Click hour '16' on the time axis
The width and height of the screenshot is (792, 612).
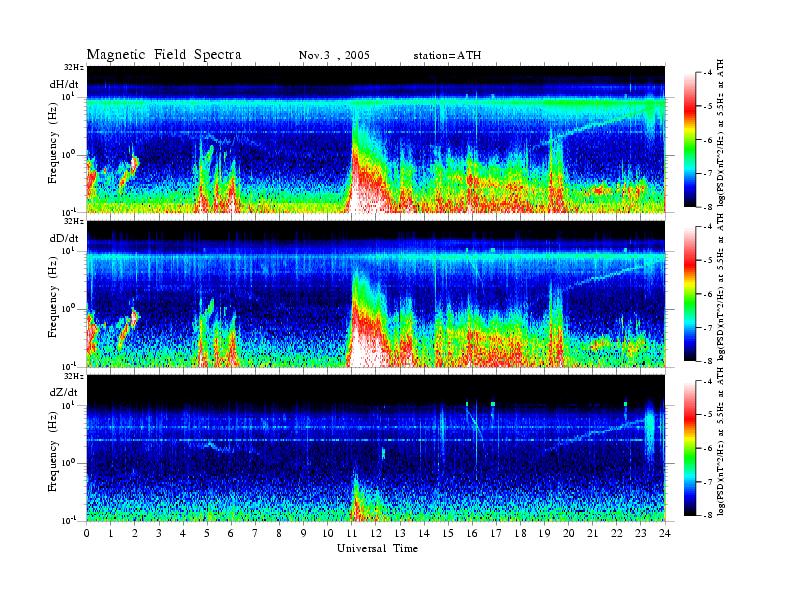[x=472, y=534]
